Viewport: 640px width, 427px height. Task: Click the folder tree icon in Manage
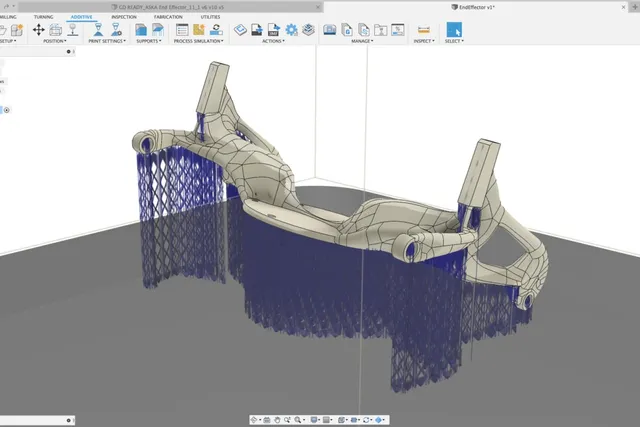tap(380, 30)
